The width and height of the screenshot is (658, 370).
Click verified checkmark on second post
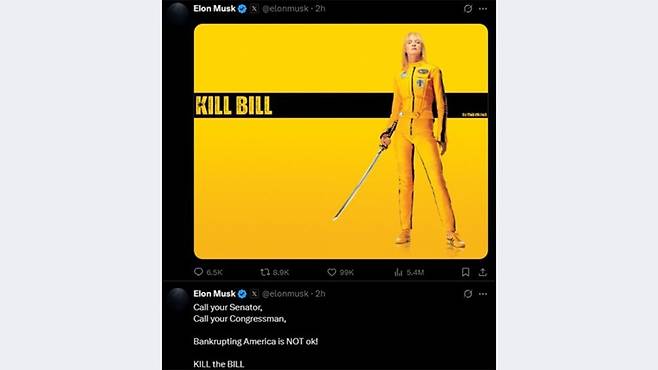click(x=242, y=294)
